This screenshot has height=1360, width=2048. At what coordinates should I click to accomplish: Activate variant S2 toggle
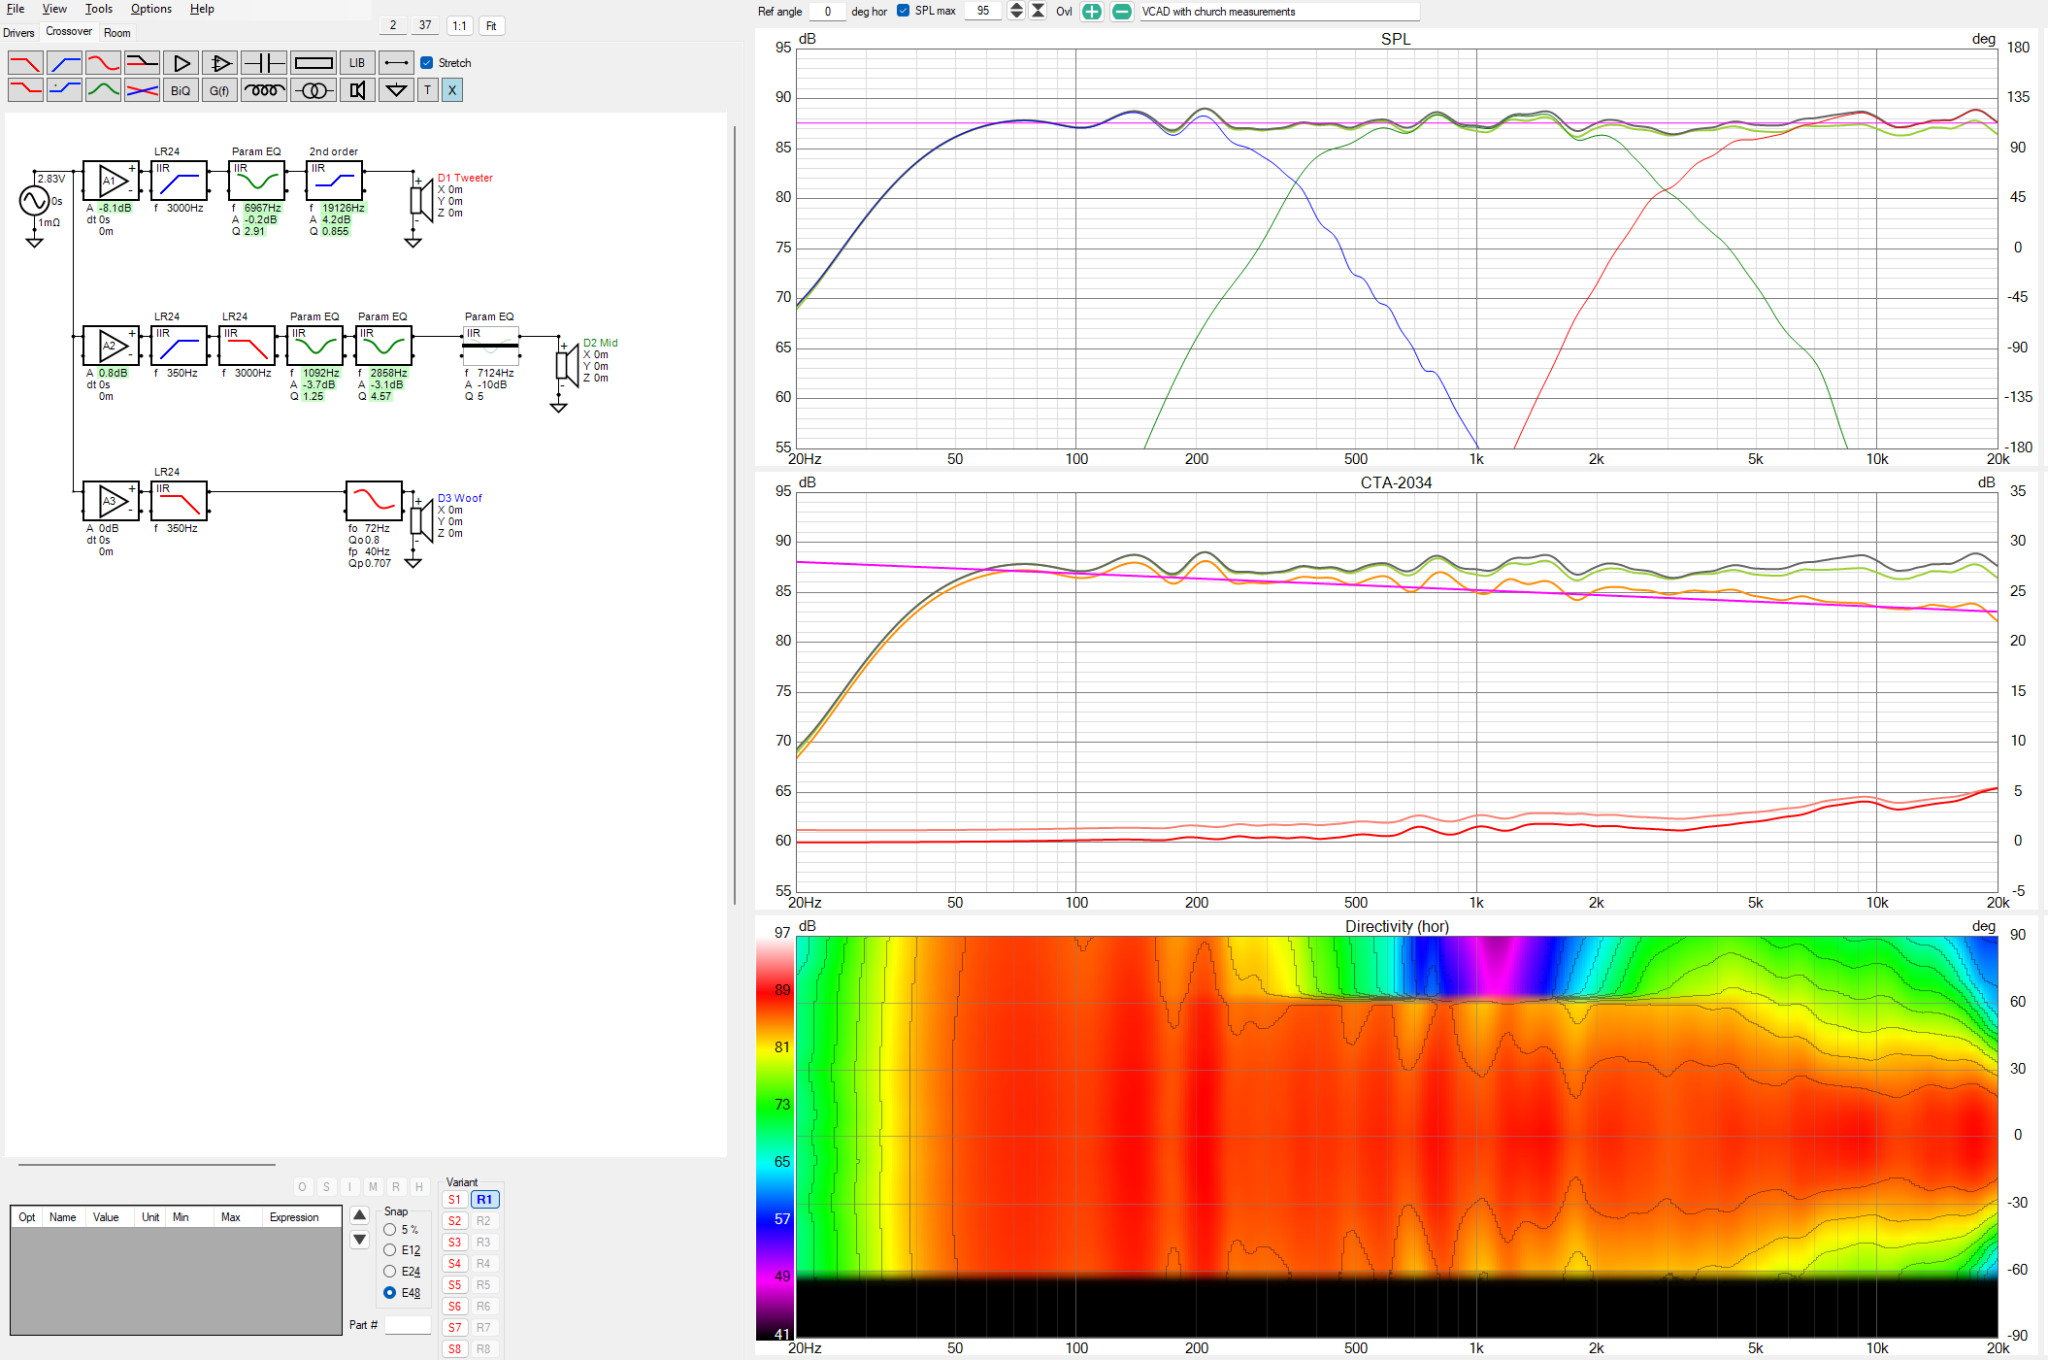(455, 1221)
